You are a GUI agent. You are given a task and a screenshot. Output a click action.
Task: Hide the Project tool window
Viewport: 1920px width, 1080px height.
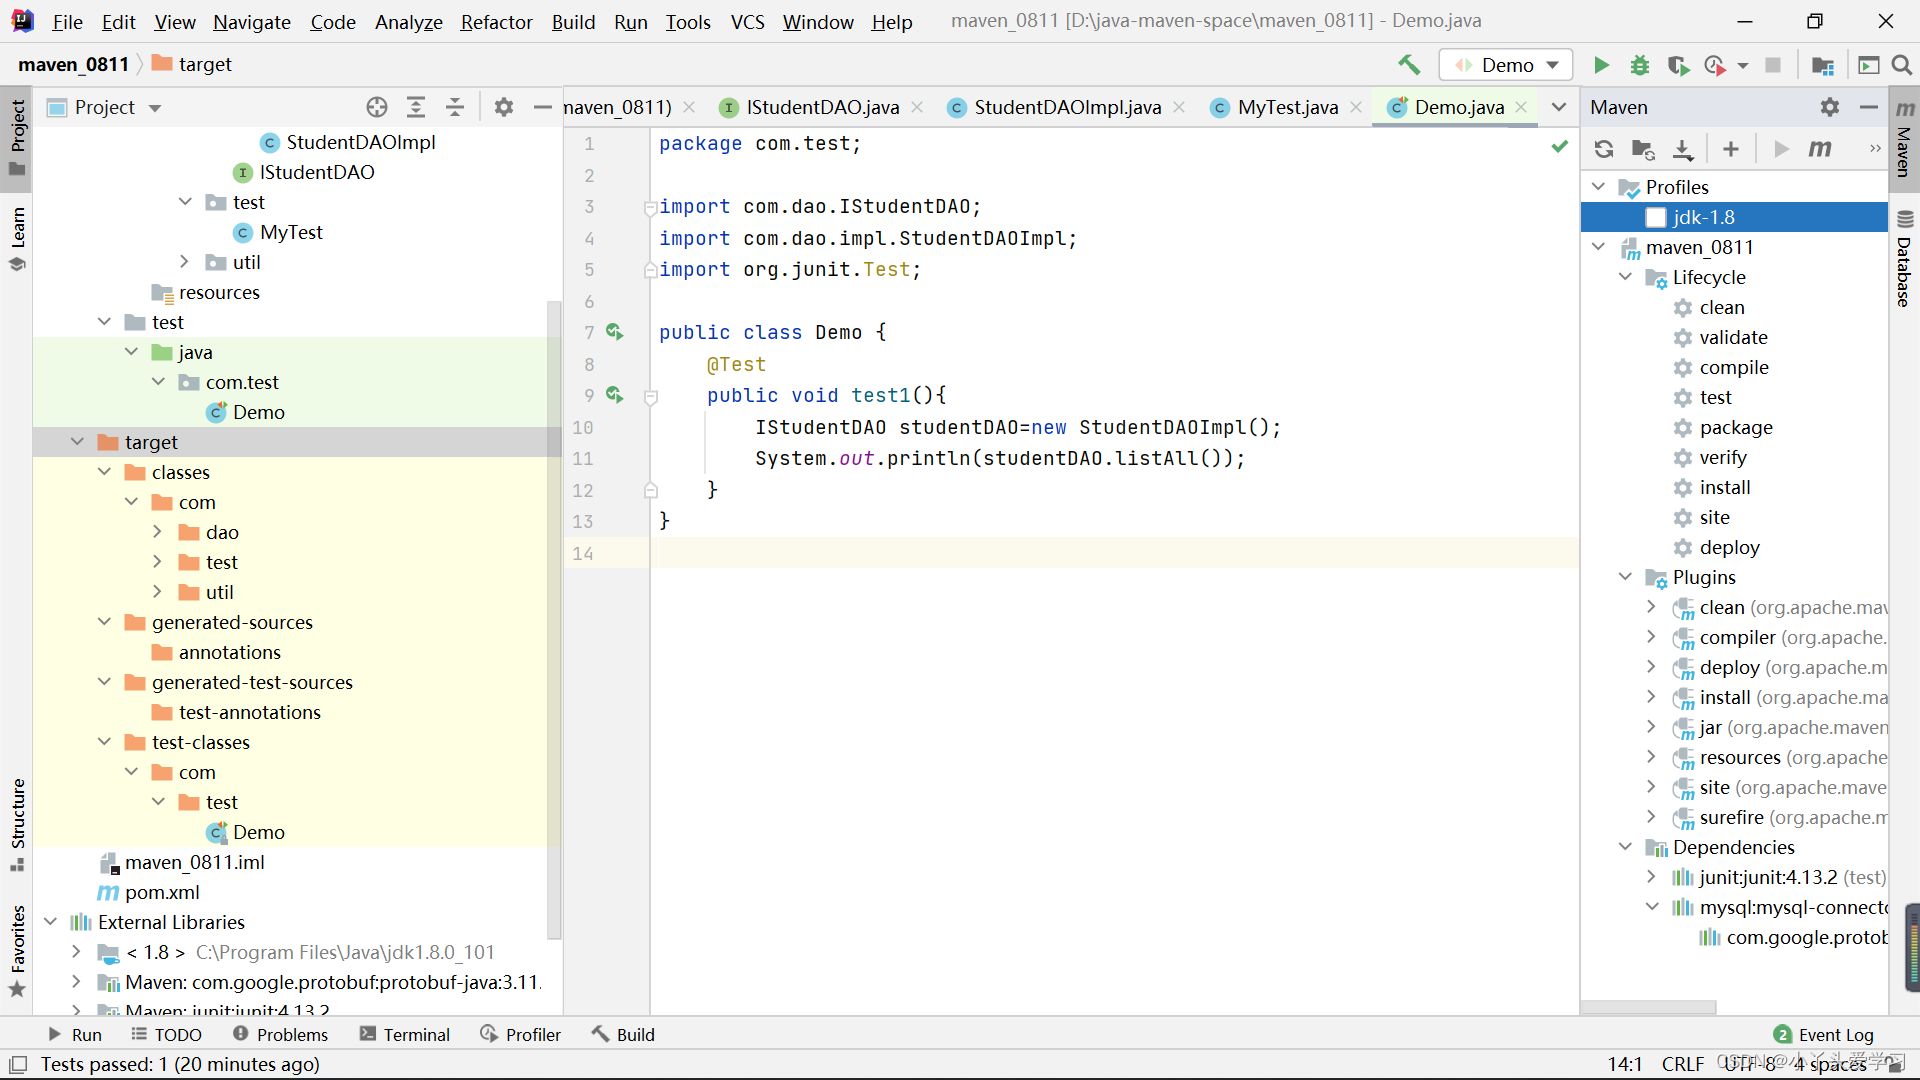[543, 107]
